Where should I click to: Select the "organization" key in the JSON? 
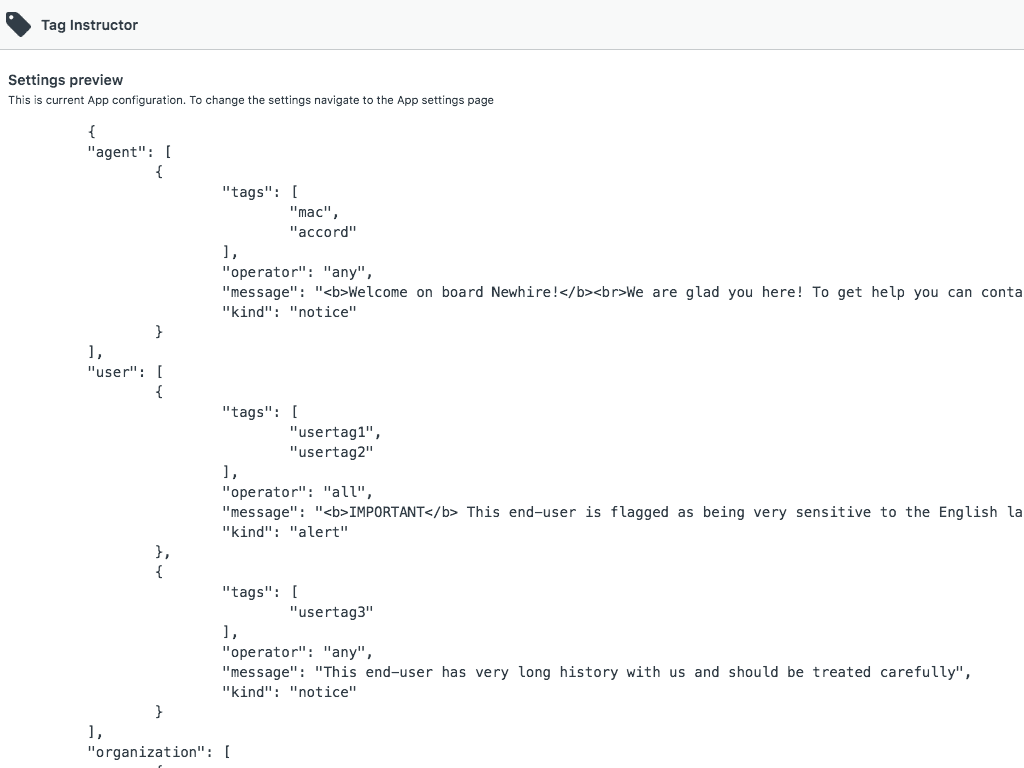click(146, 752)
